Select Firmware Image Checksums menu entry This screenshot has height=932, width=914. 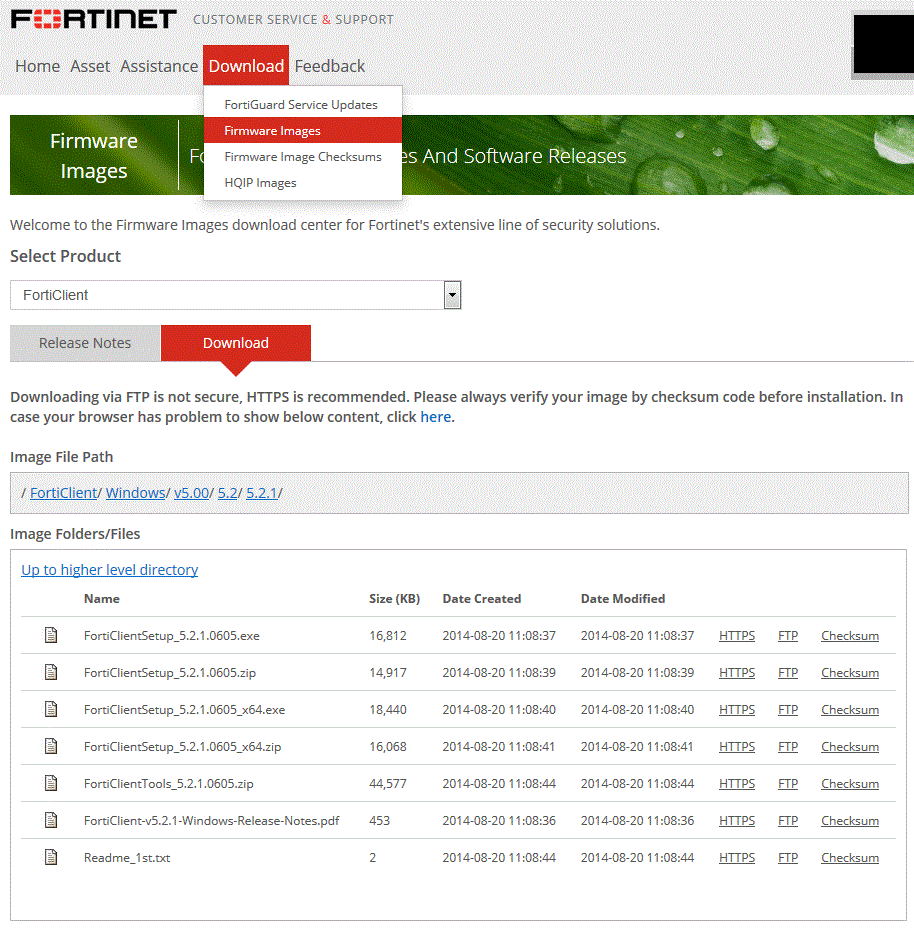pyautogui.click(x=302, y=156)
